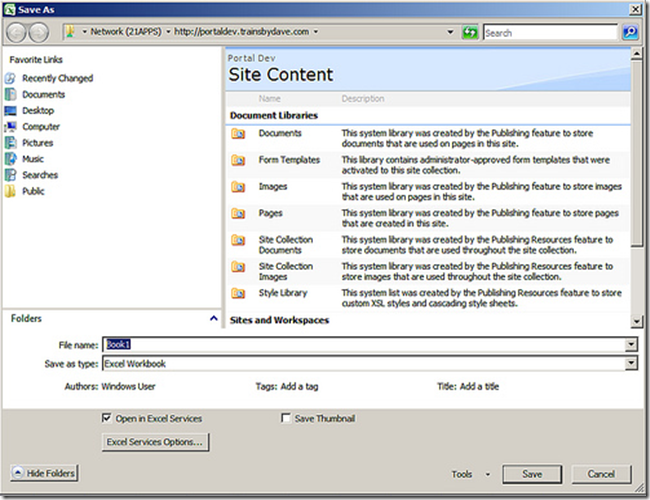Expand the Folders pane chevron
The height and width of the screenshot is (500, 650).
click(x=213, y=318)
